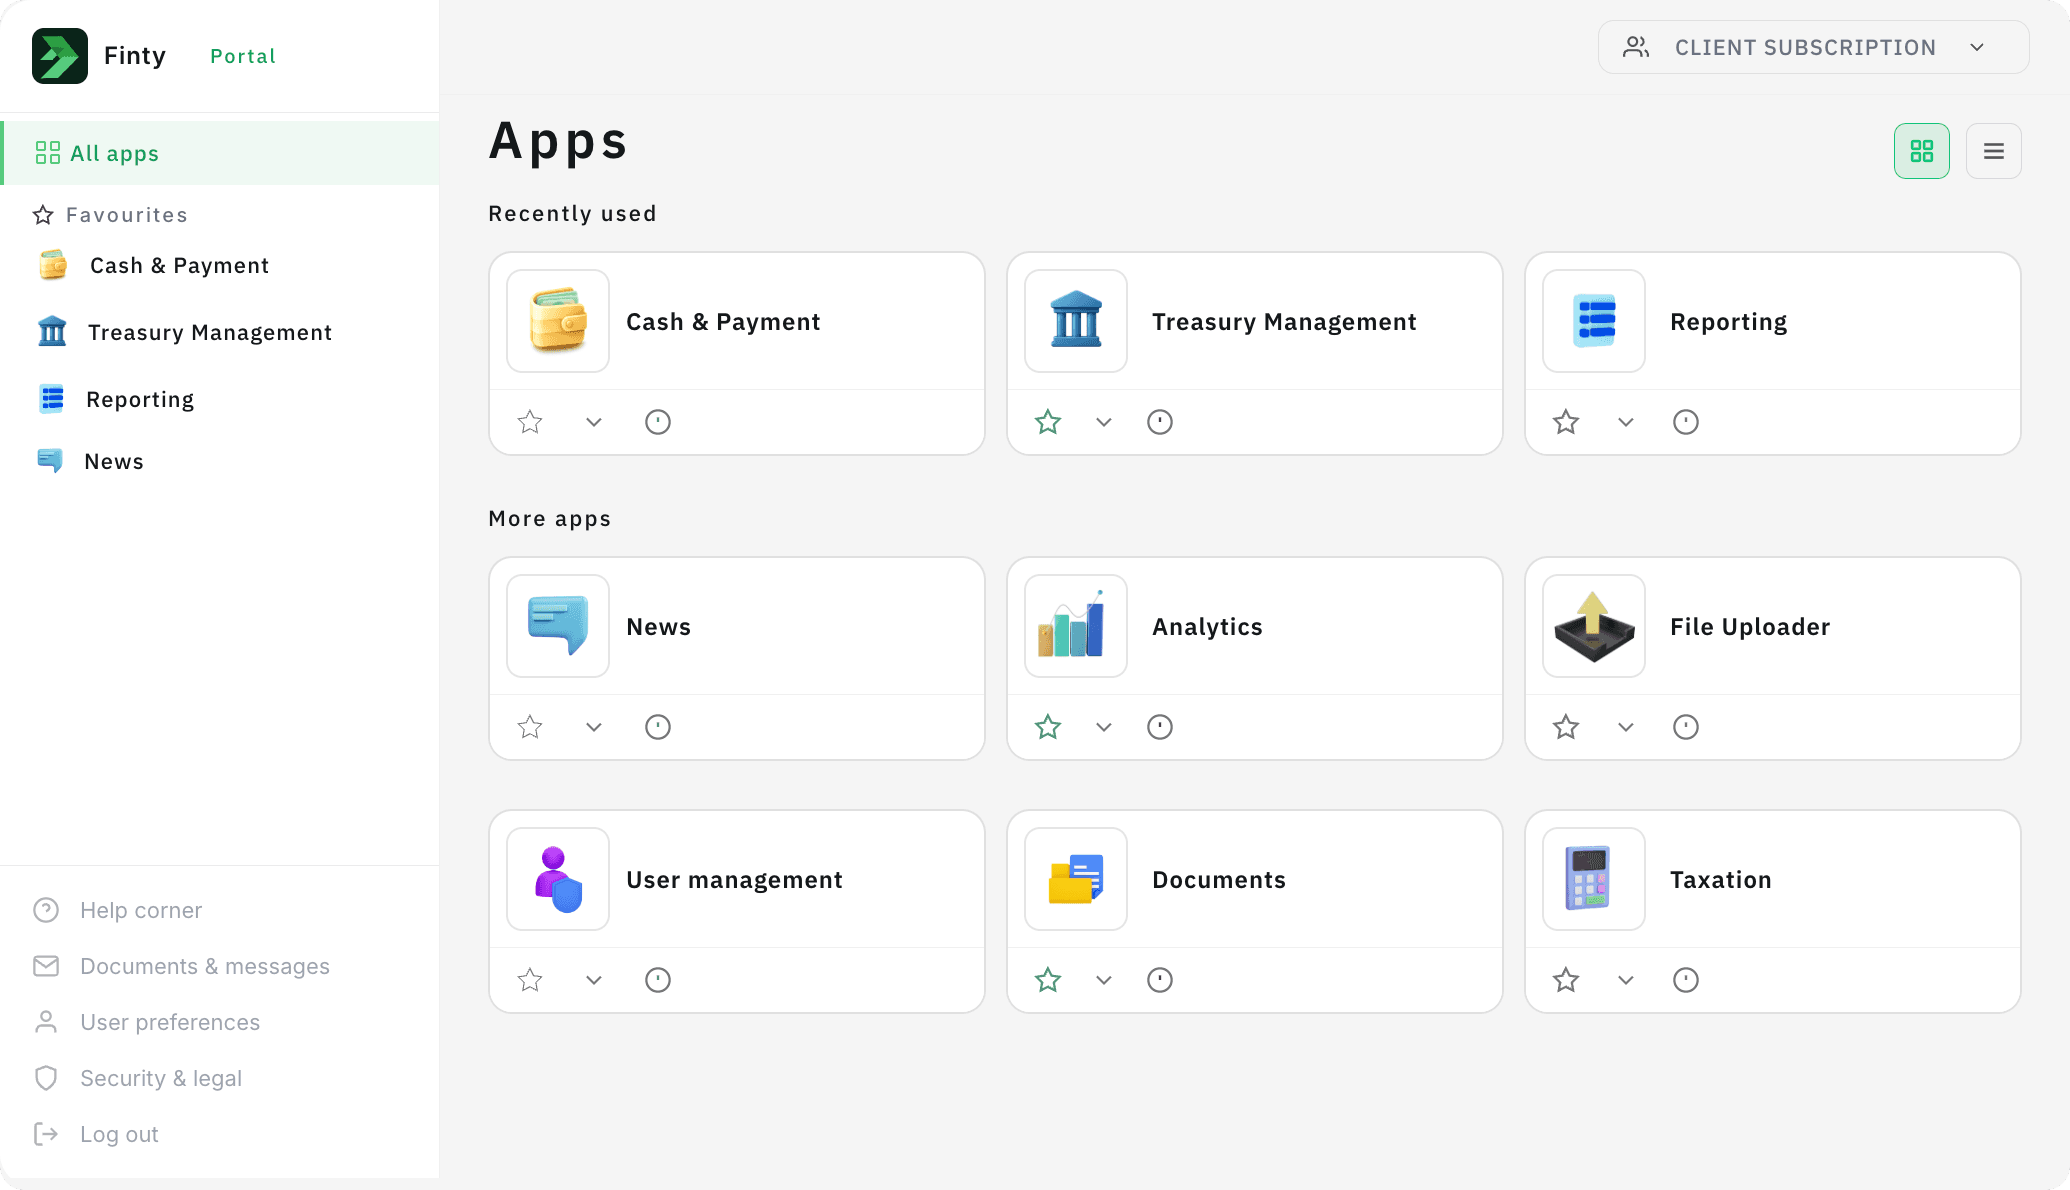Toggle favourite star on Analytics card
The height and width of the screenshot is (1190, 2070).
(1048, 727)
